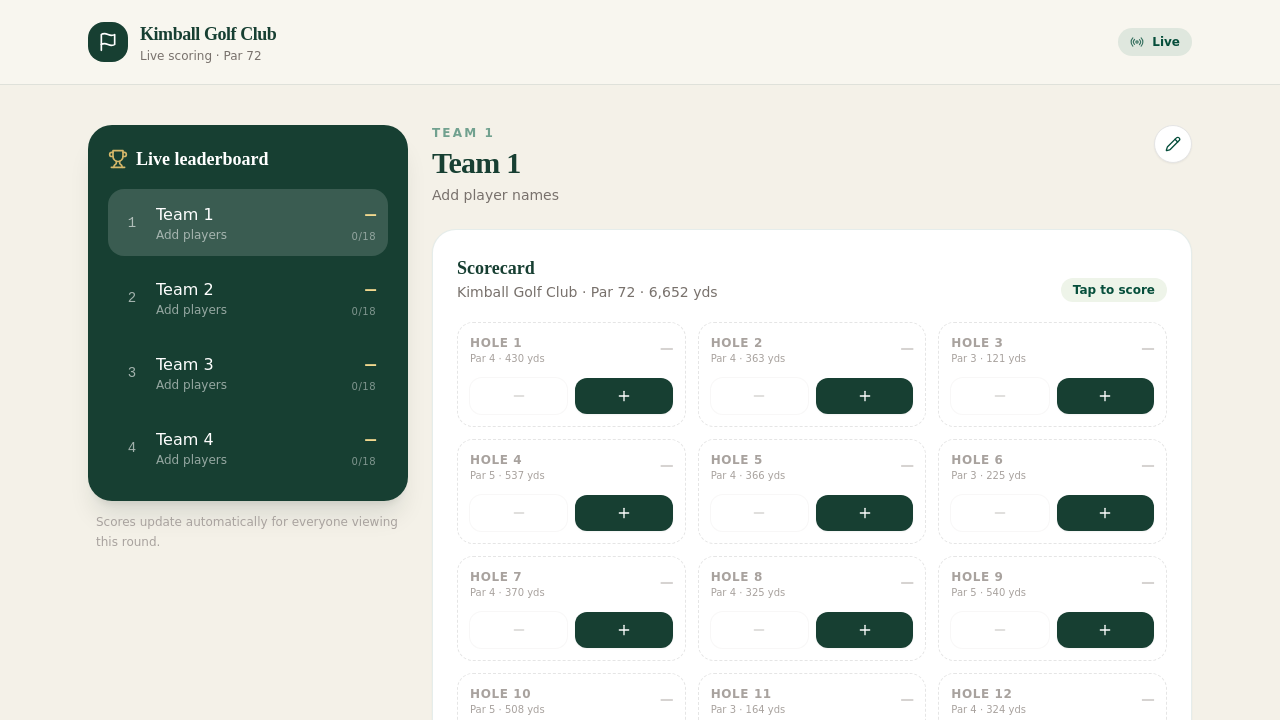
Task: Remove a stroke on Hole 5
Action: click(759, 513)
